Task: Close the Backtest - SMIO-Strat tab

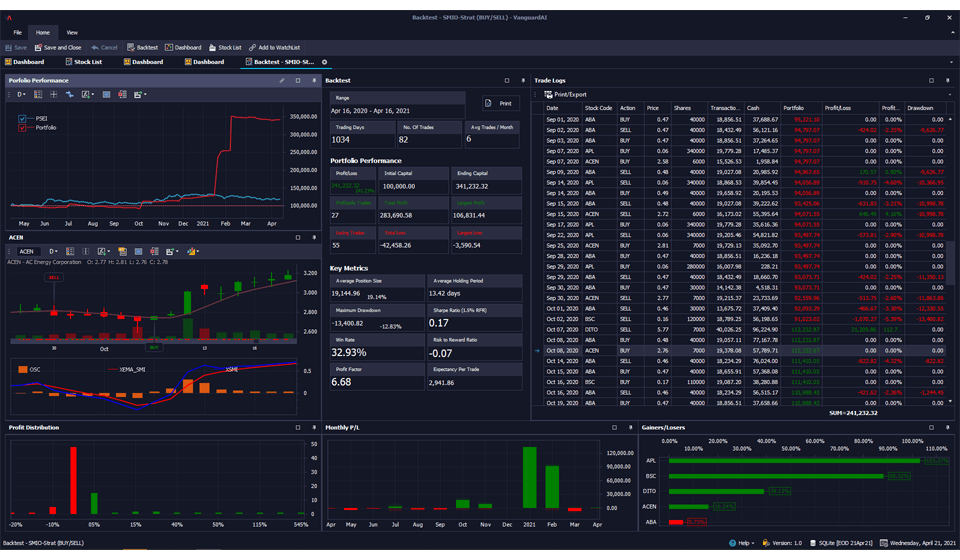Action: click(324, 62)
